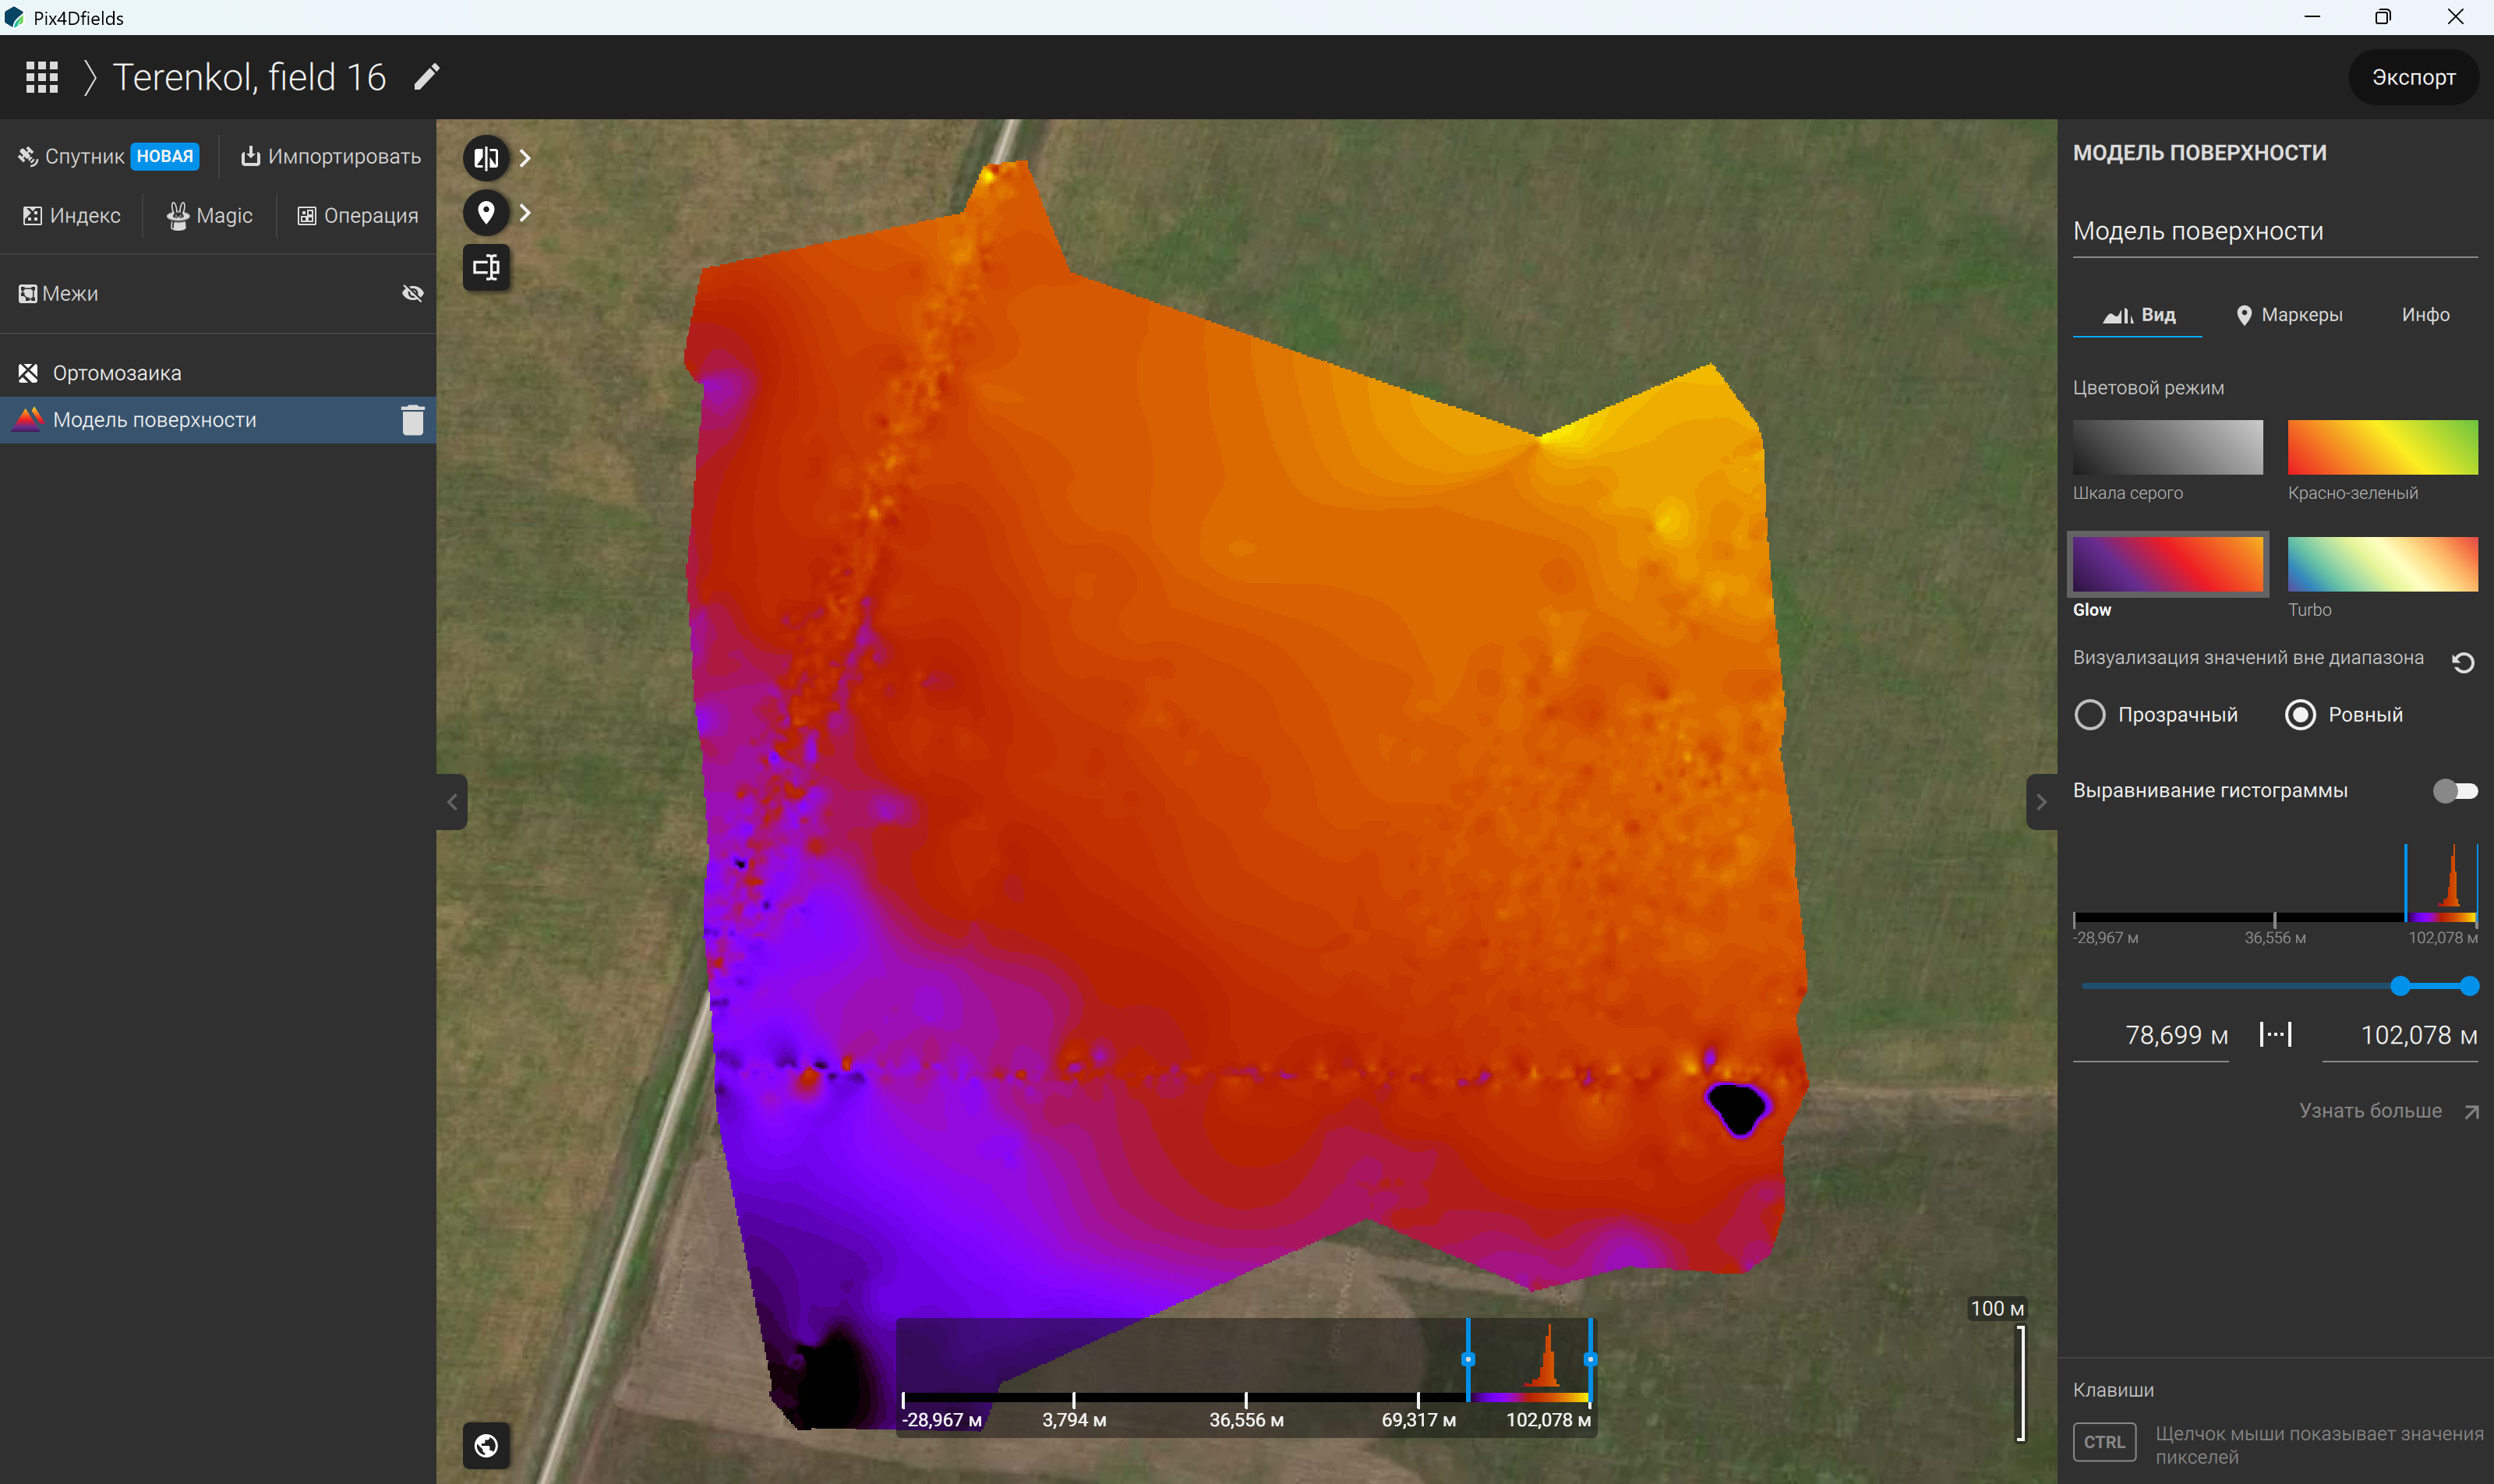Screen dimensions: 2494x1484
Task: Enable Выравнивание гистограммы switch
Action: [x=2455, y=790]
